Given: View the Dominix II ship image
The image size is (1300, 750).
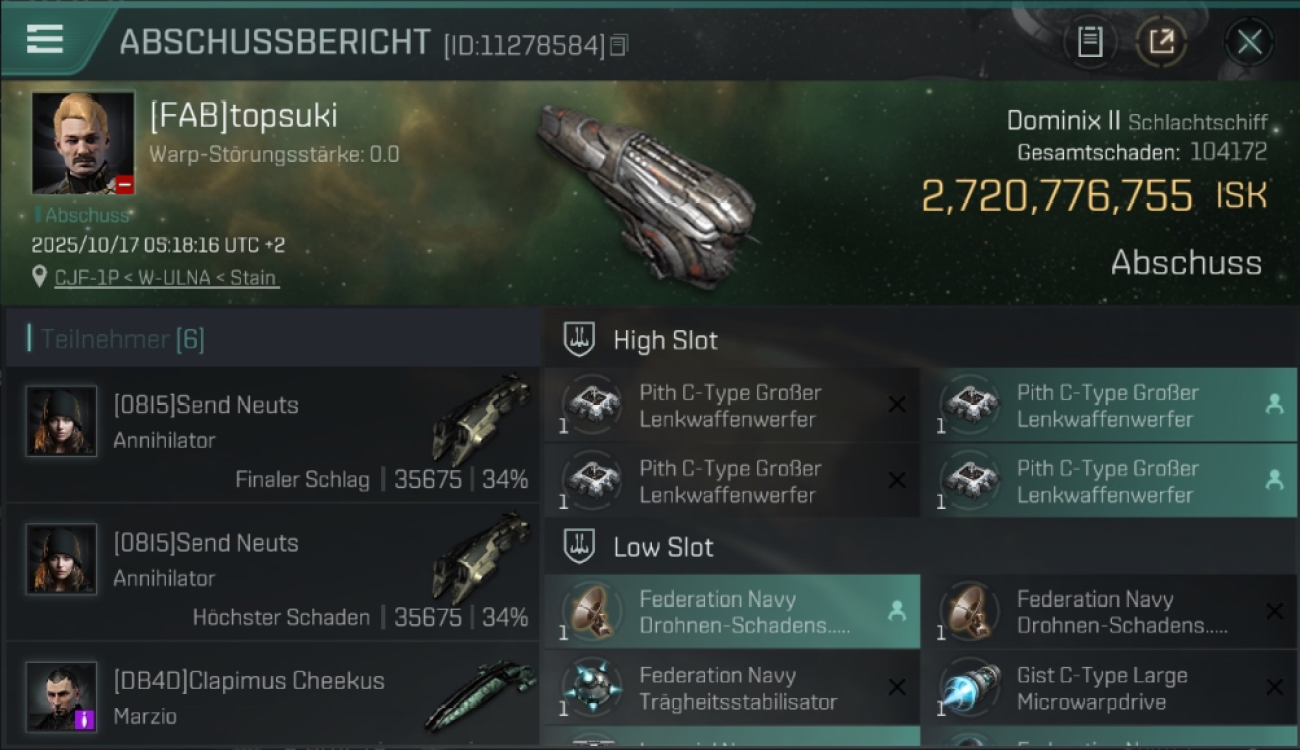Looking at the screenshot, I should coord(643,192).
